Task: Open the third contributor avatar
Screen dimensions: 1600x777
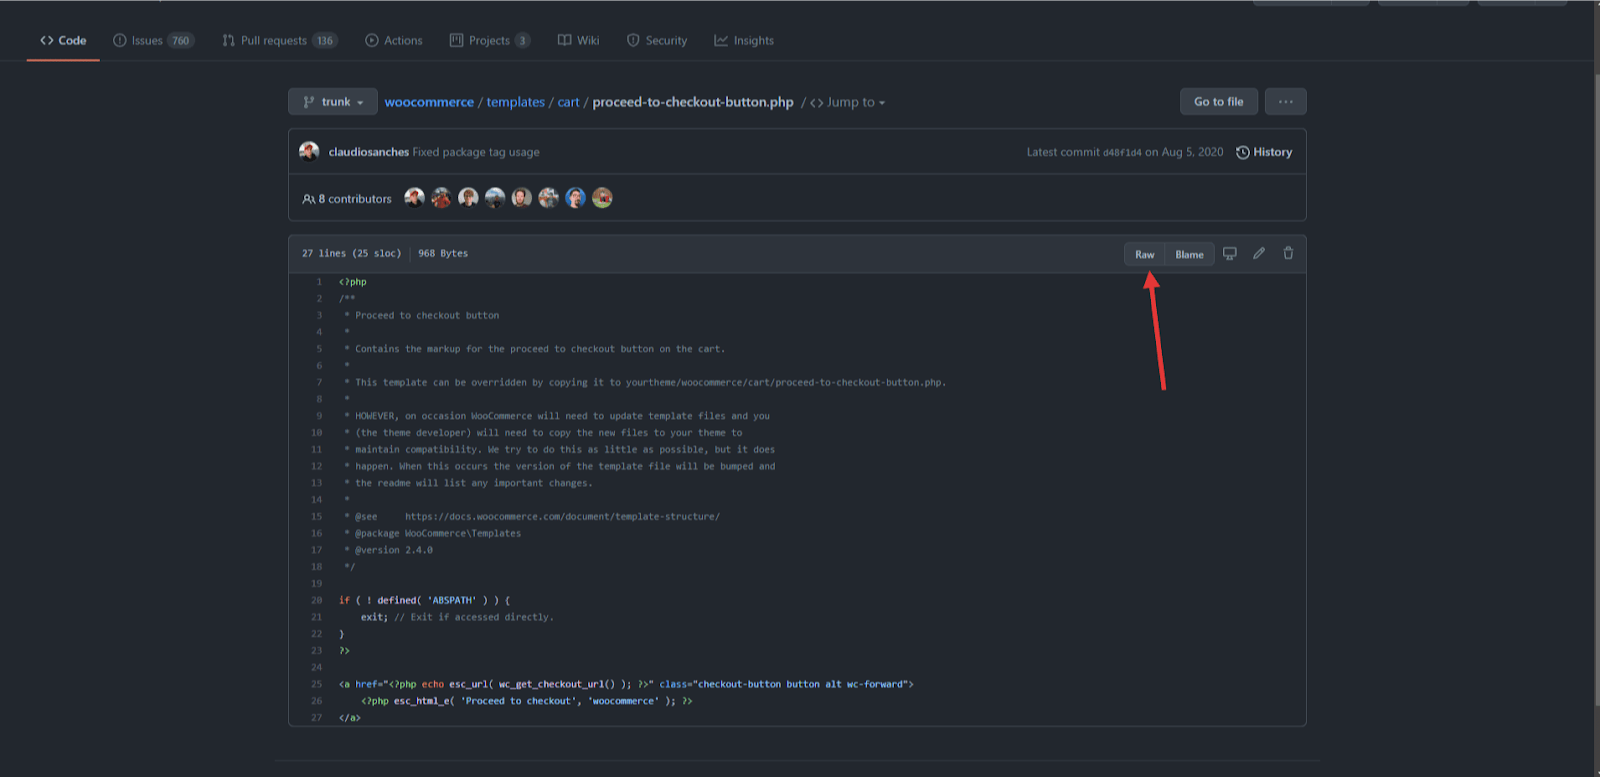Action: (x=468, y=198)
